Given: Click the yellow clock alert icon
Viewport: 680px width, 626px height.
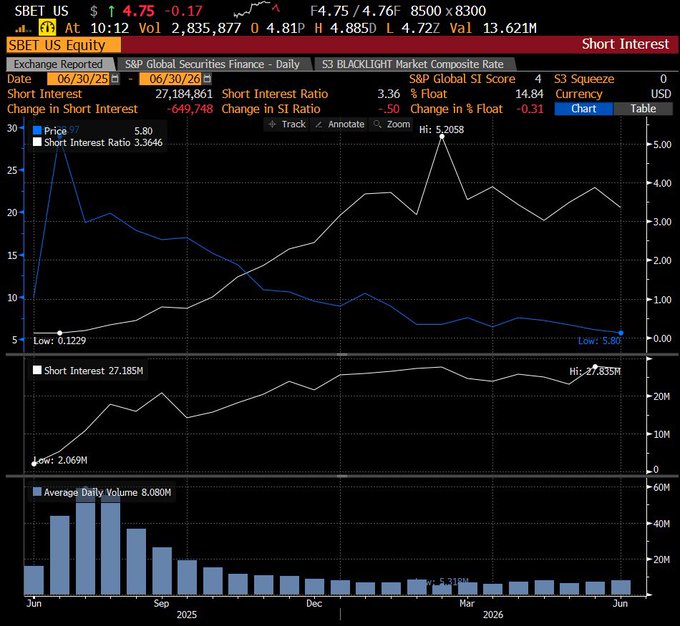Looking at the screenshot, I should point(47,28).
